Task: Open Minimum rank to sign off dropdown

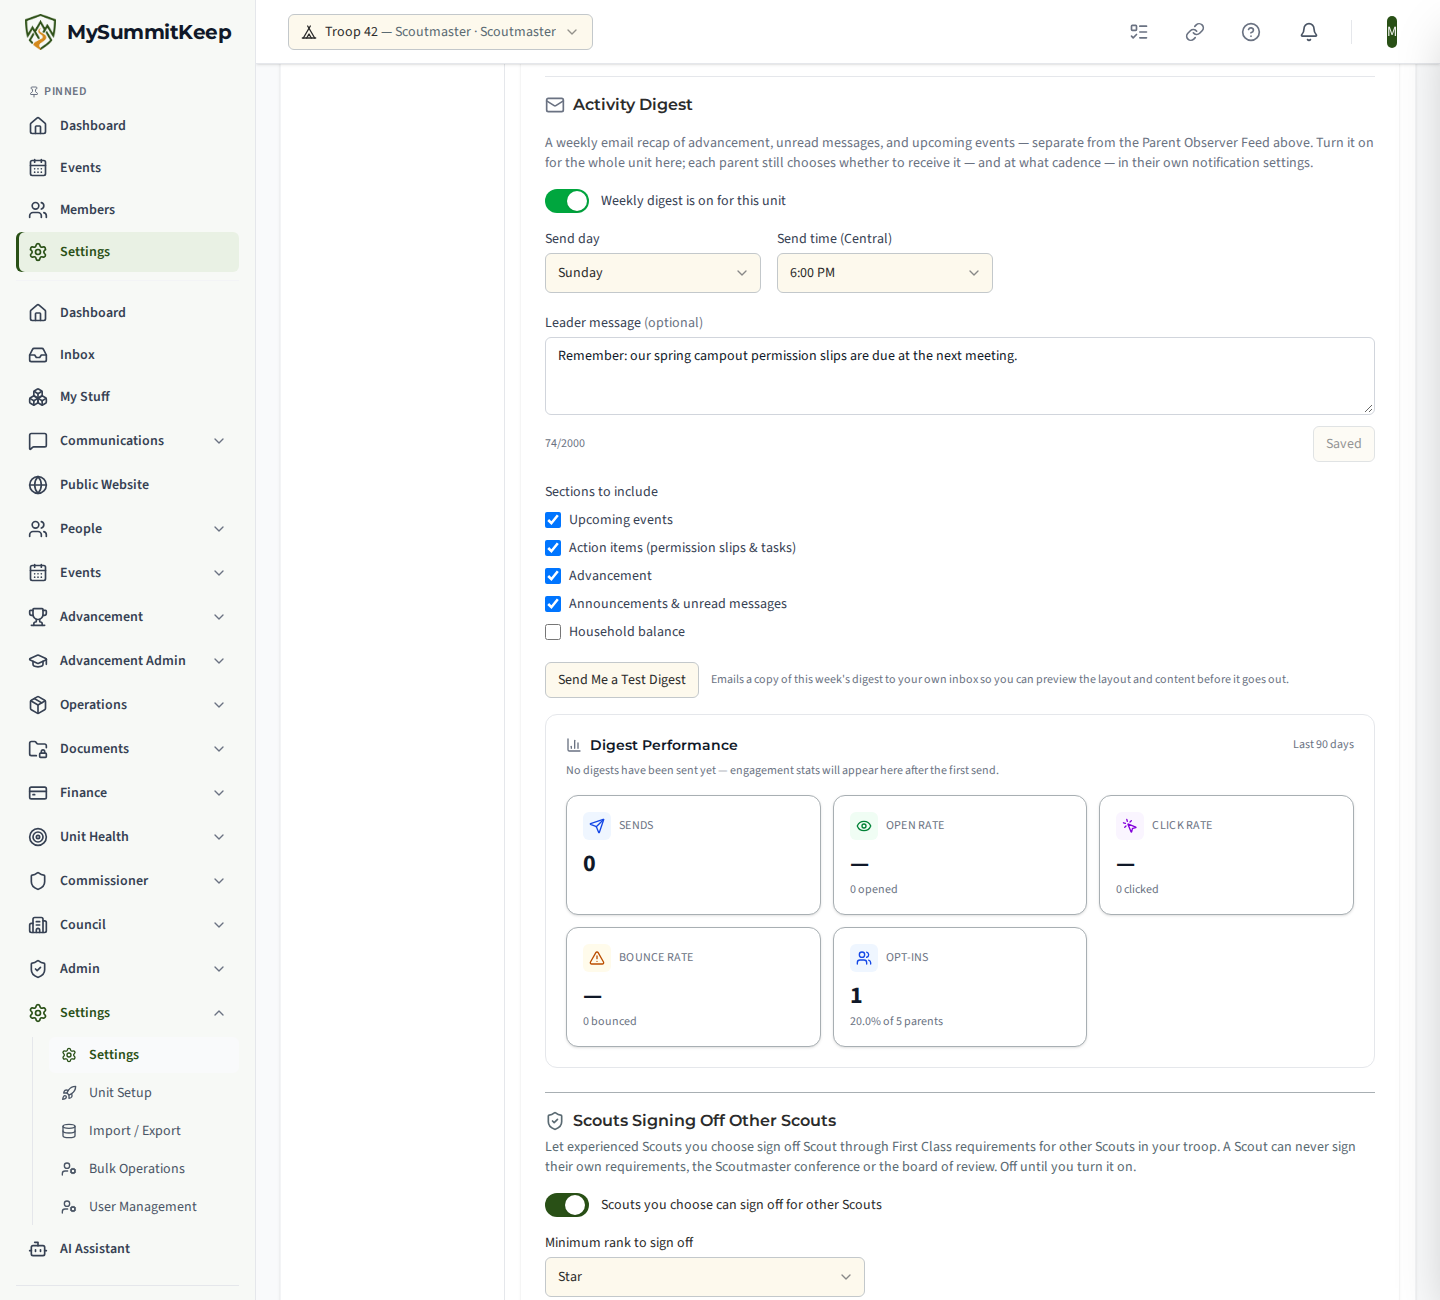Action: click(705, 1277)
